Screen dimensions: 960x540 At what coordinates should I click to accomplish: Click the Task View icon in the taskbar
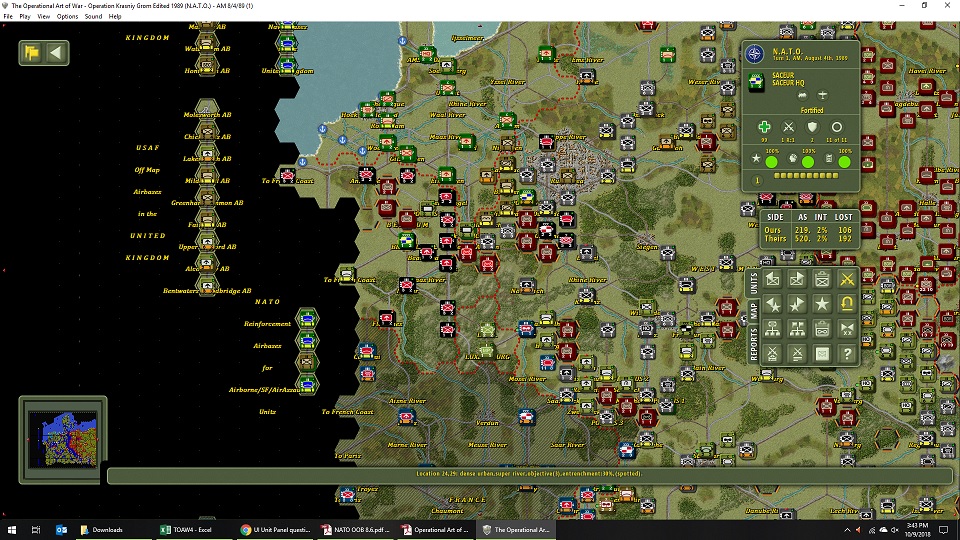click(36, 530)
